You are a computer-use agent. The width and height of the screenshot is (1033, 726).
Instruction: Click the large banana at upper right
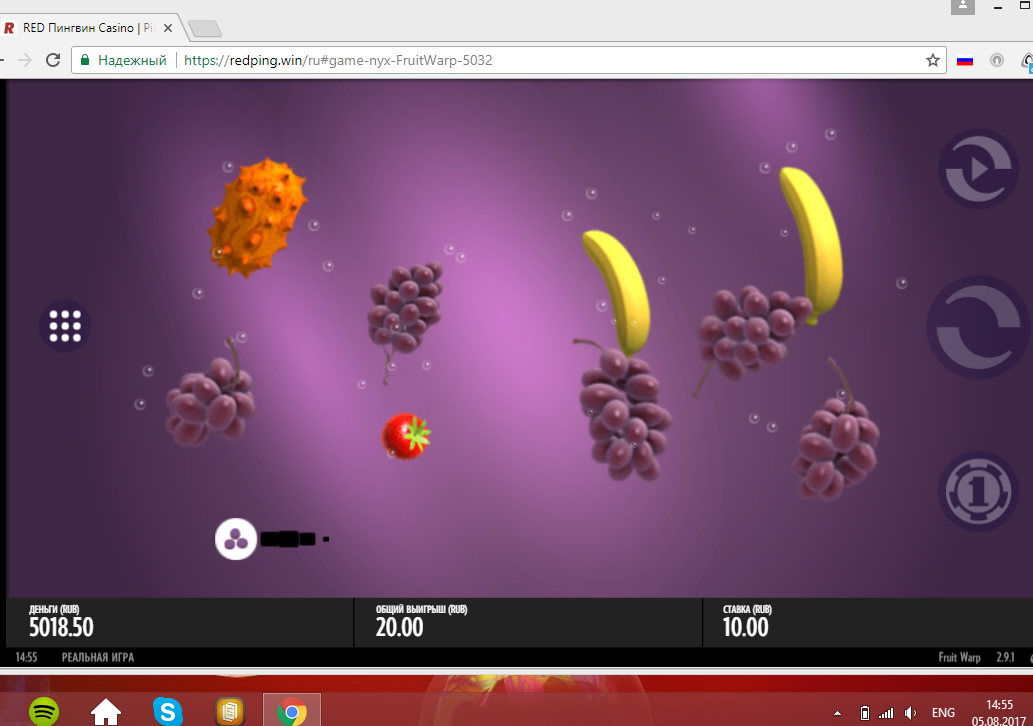click(812, 245)
